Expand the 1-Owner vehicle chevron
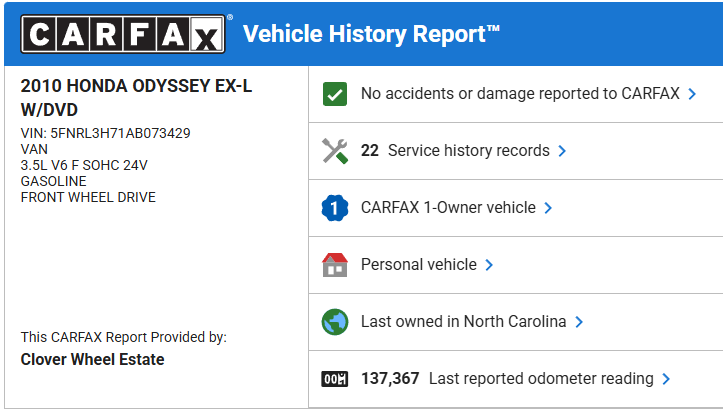 pos(548,208)
